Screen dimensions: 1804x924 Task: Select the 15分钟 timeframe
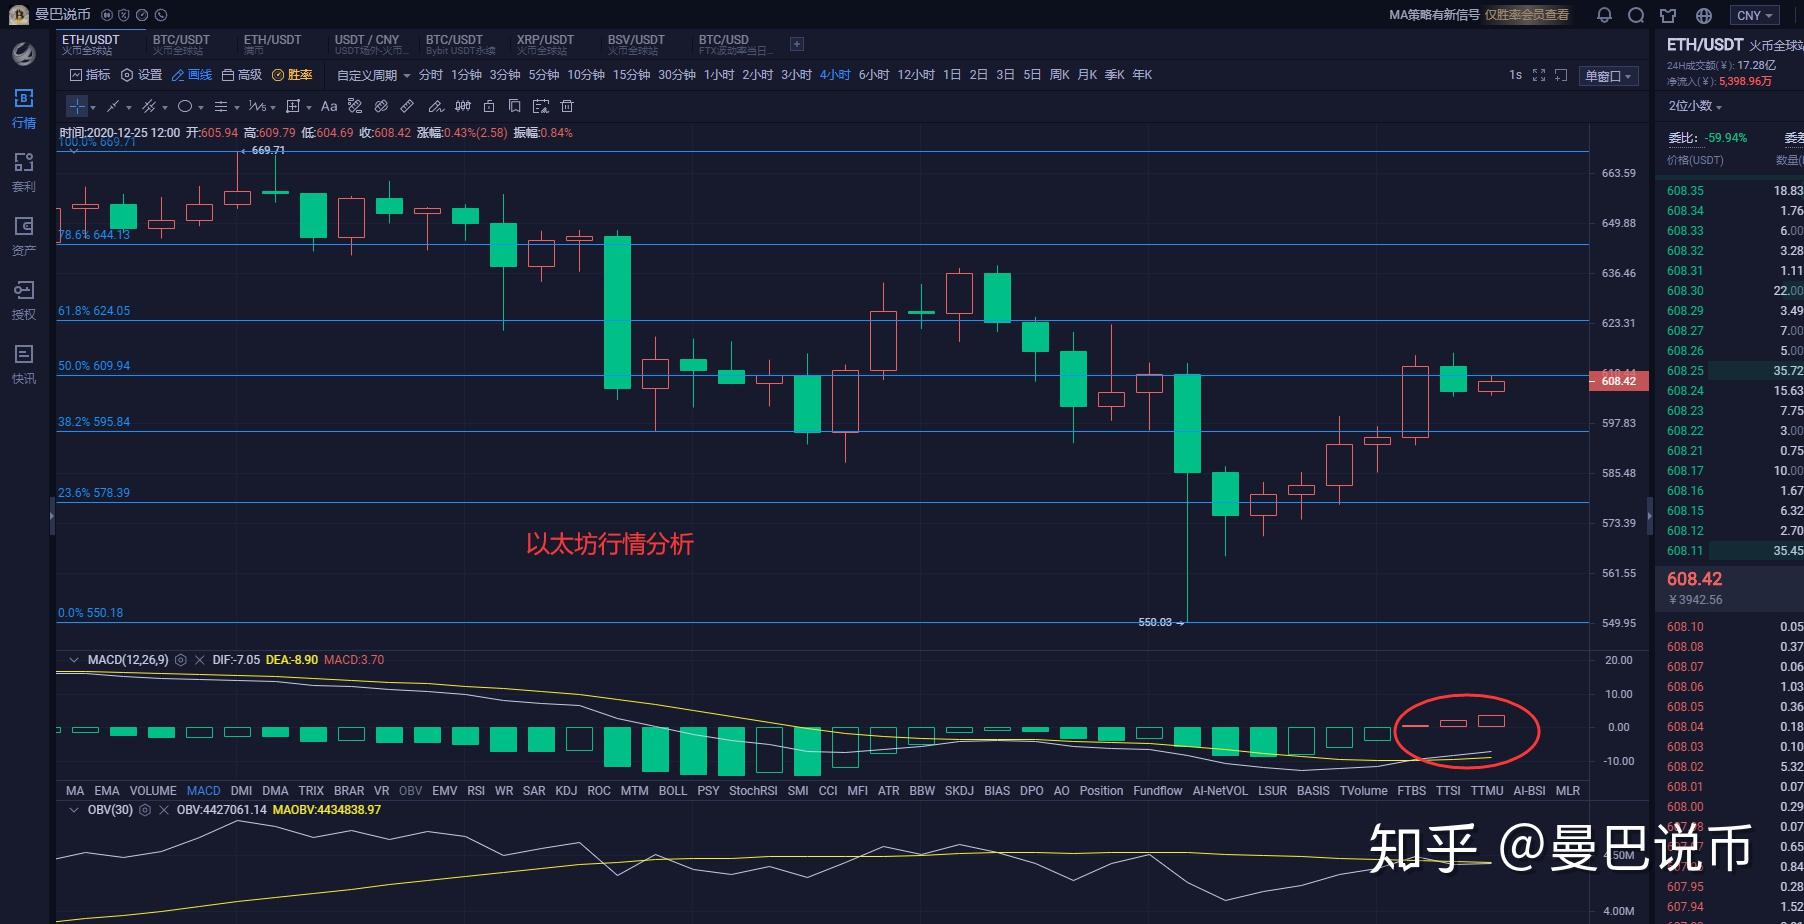[x=631, y=75]
